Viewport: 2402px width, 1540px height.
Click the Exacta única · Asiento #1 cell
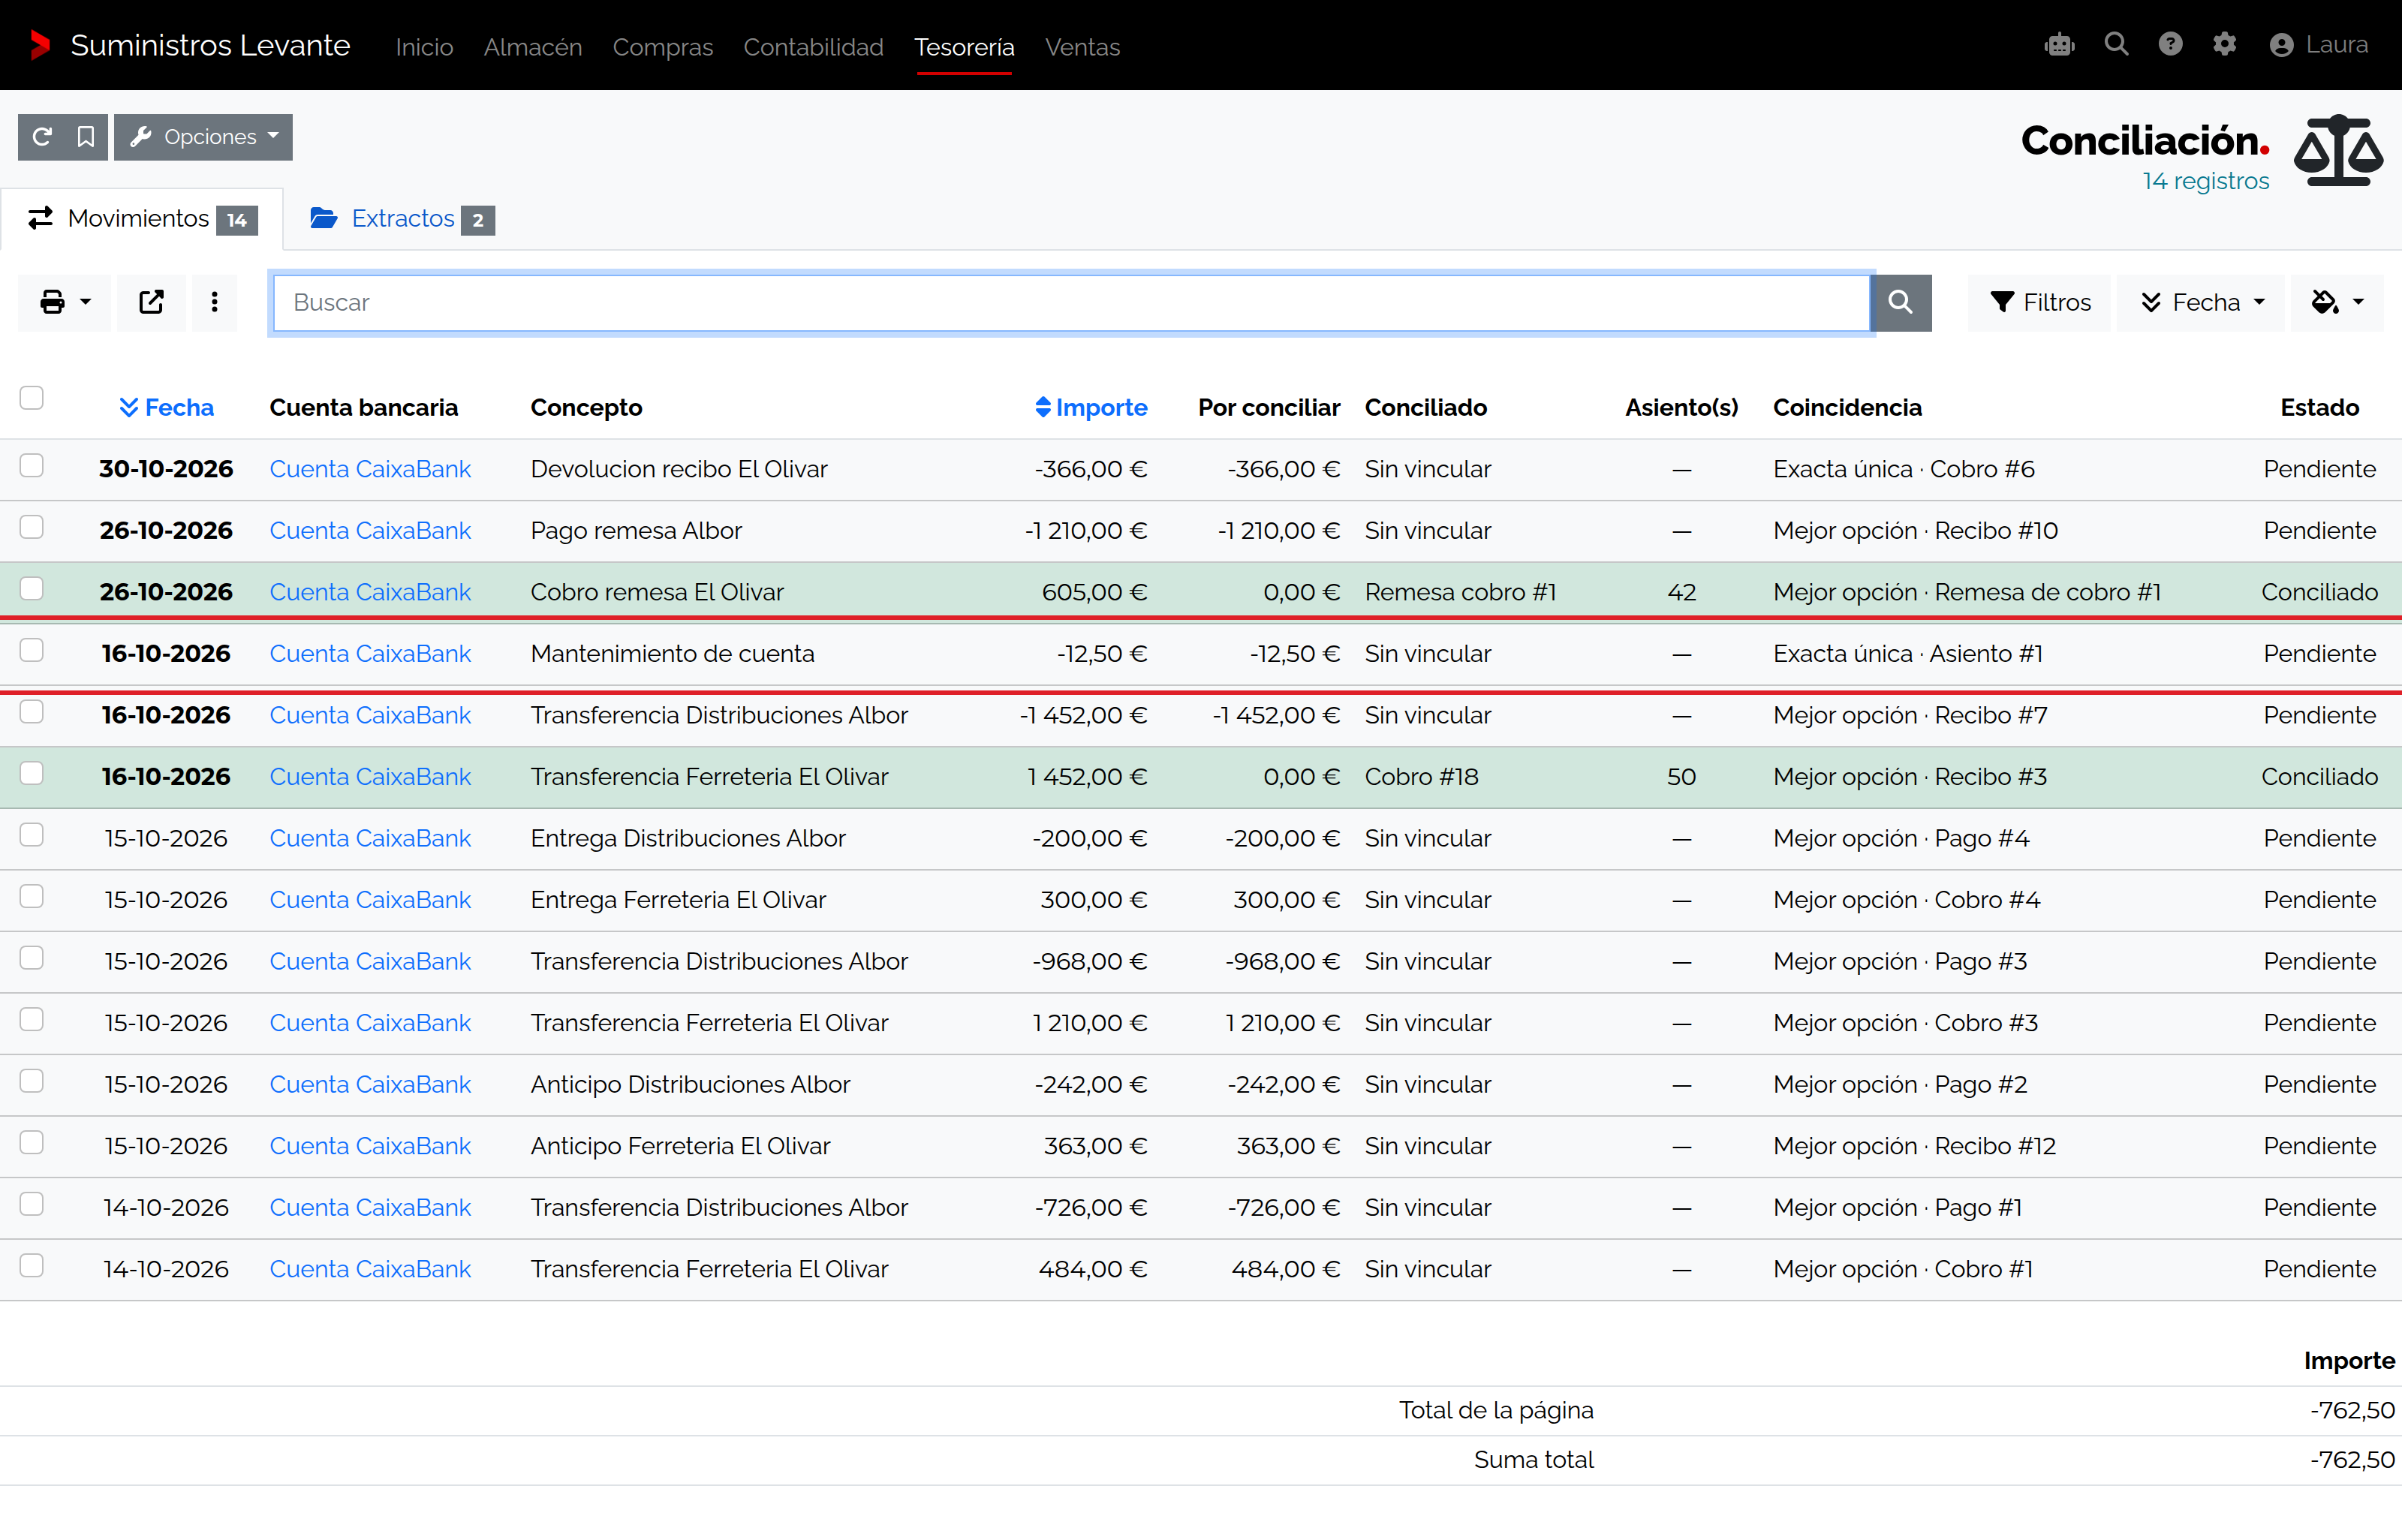pos(1907,654)
